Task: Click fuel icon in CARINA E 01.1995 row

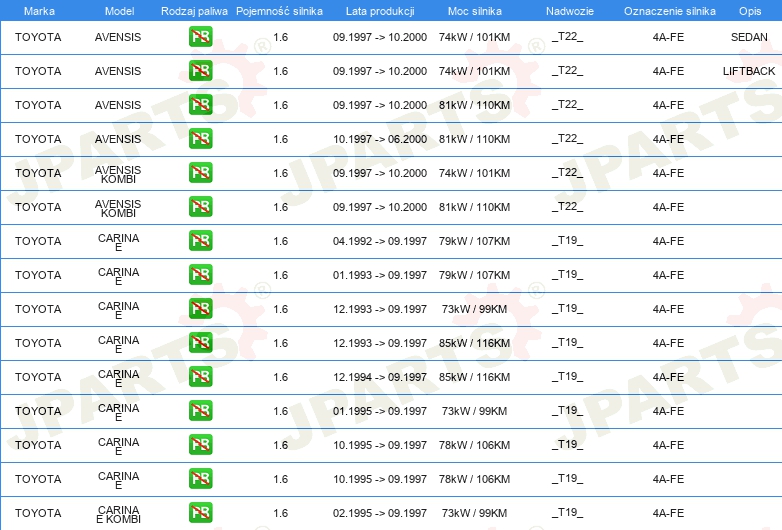Action: pyautogui.click(x=200, y=410)
